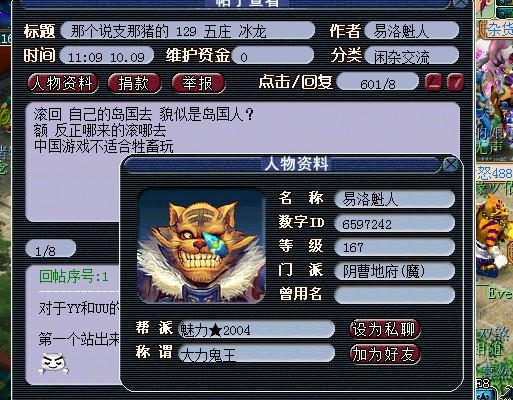
Task: Select the 数字ID field showing 6597242
Action: tap(394, 223)
